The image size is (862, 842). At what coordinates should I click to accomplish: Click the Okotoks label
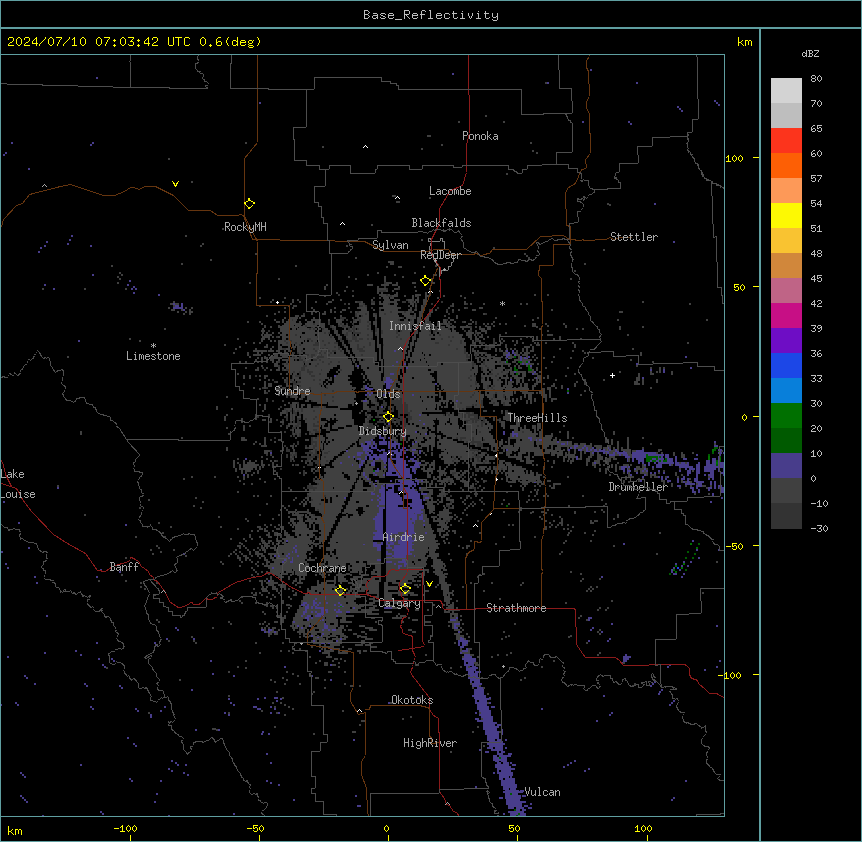pos(412,700)
